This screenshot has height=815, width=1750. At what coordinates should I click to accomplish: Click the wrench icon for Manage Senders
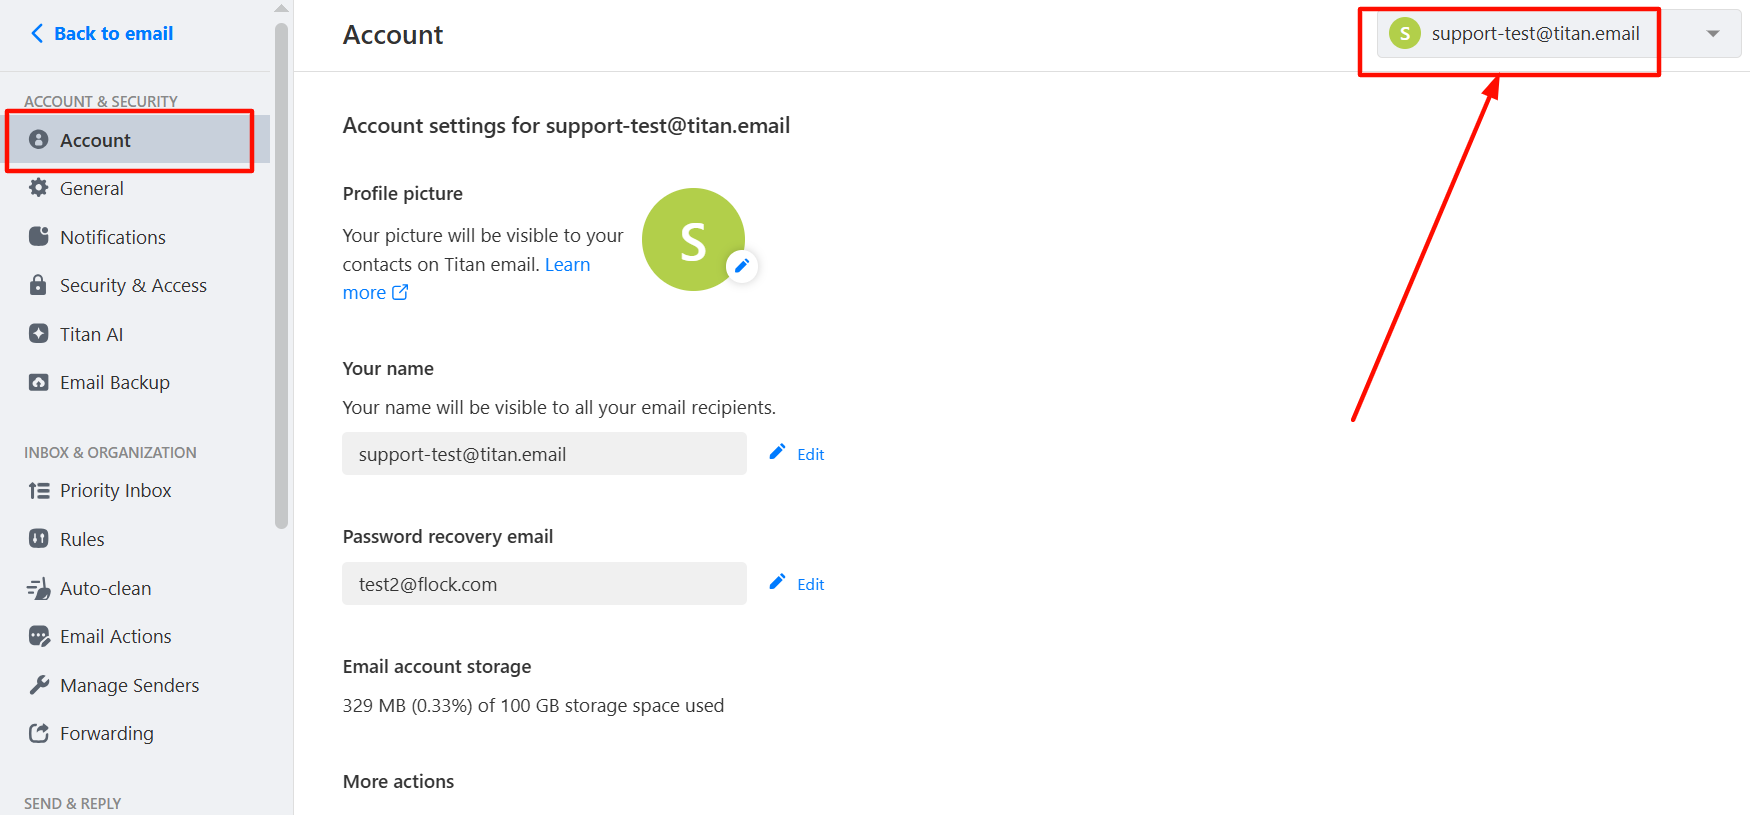click(38, 685)
